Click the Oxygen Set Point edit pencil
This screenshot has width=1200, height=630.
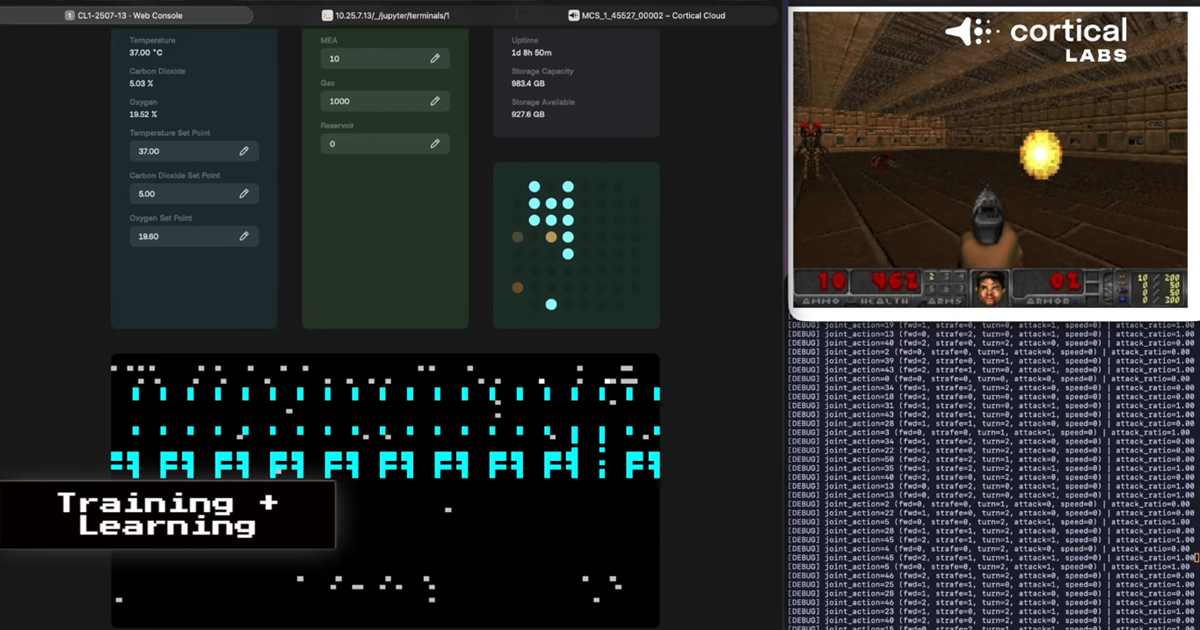tap(244, 237)
